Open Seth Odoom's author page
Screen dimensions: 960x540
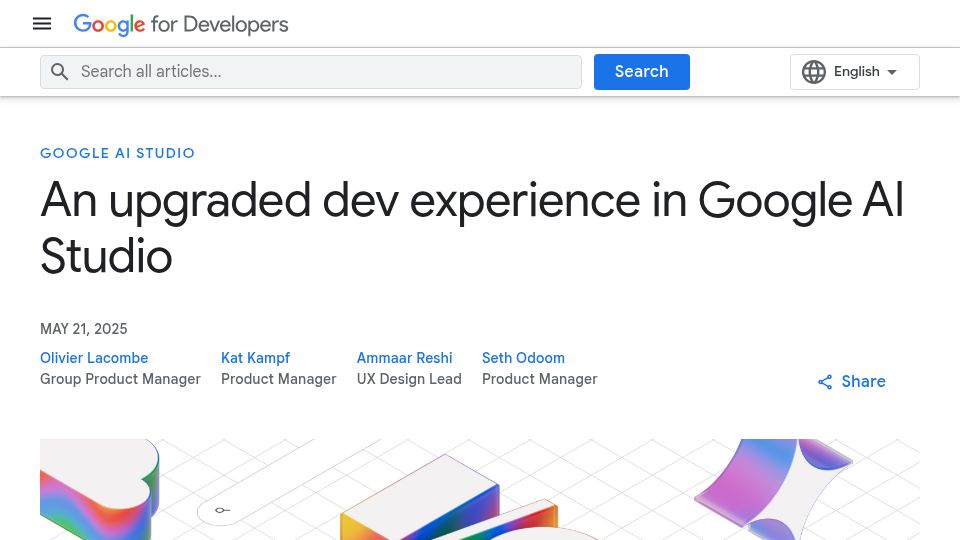click(x=523, y=358)
